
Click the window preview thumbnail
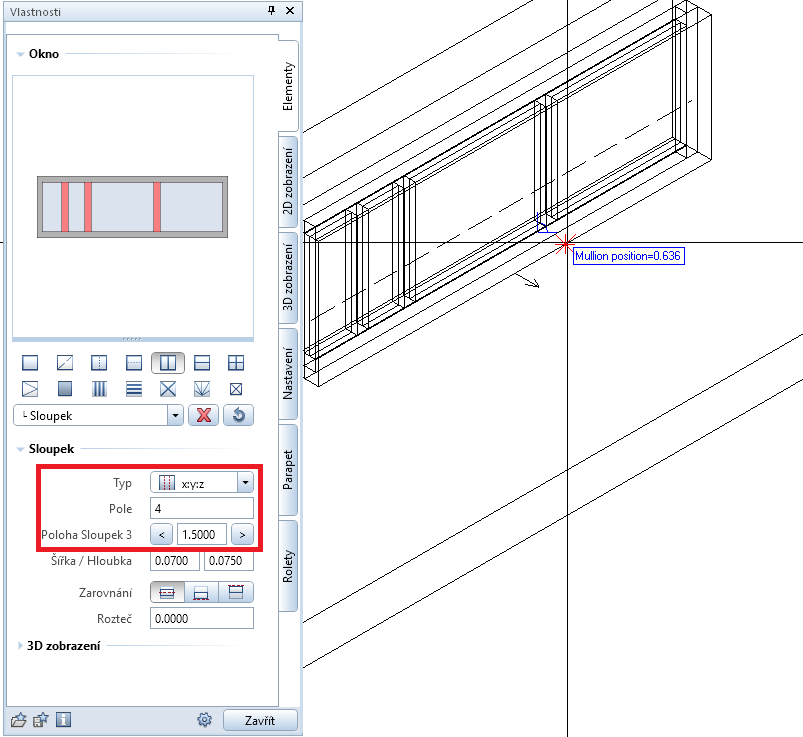133,207
